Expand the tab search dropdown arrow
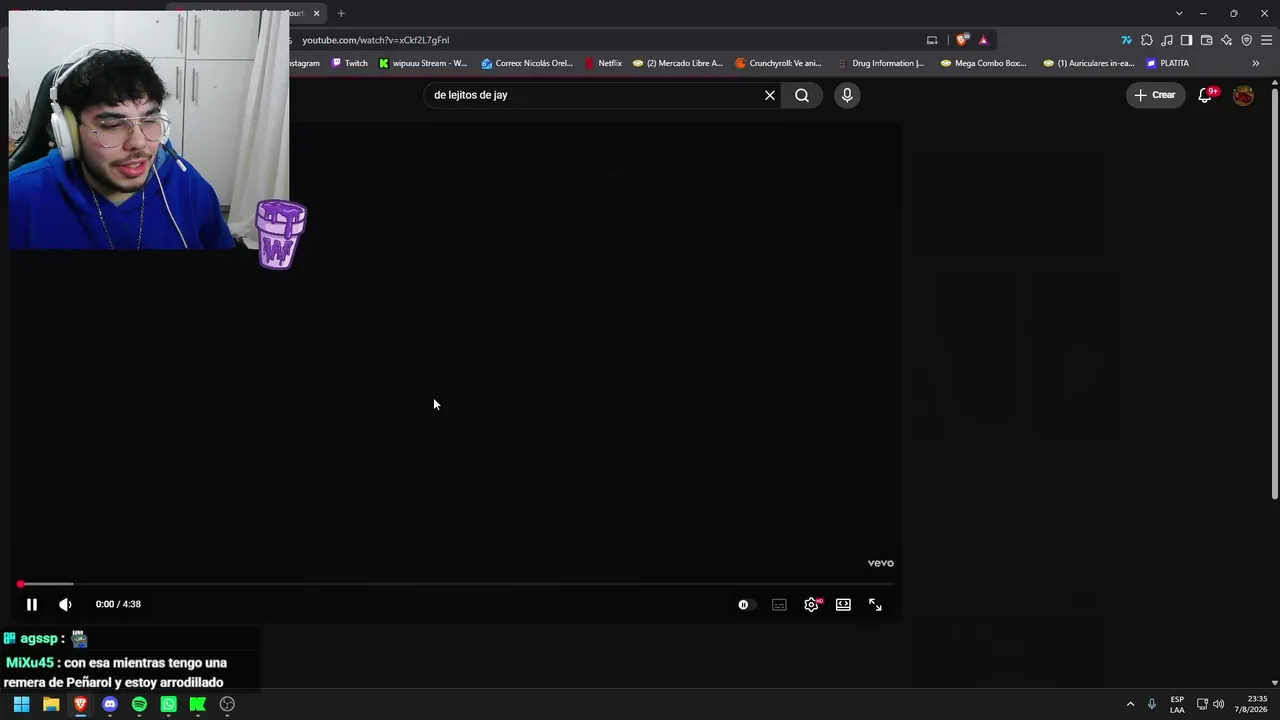Viewport: 1280px width, 720px height. (1179, 13)
